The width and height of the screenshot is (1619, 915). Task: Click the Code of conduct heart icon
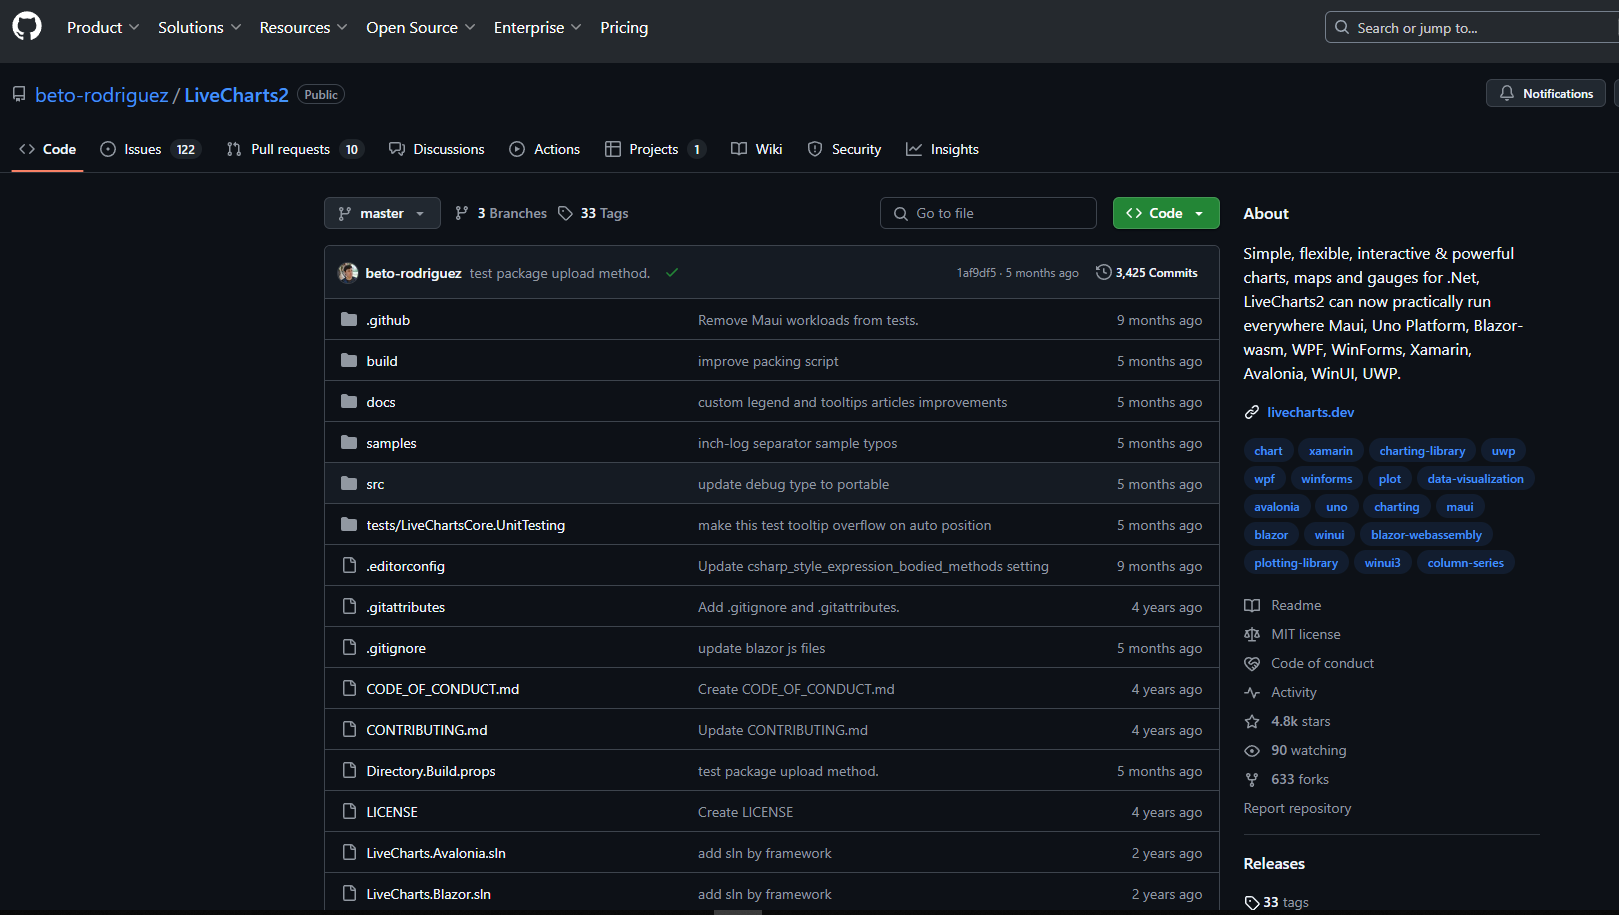(1252, 663)
